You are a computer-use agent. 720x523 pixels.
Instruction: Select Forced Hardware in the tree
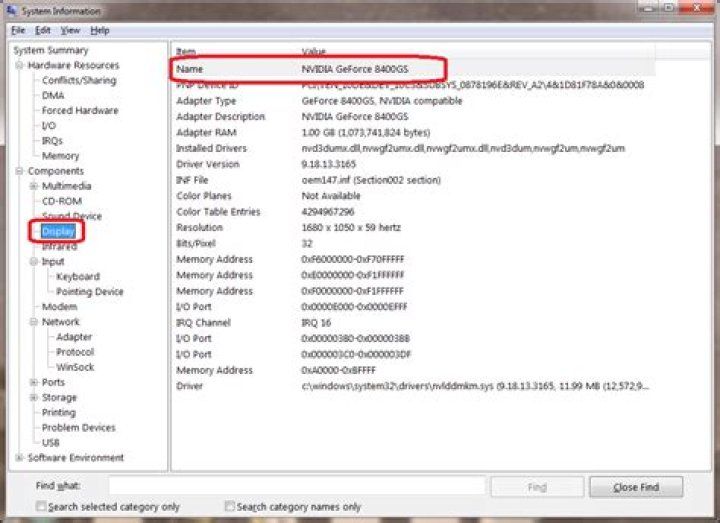80,111
